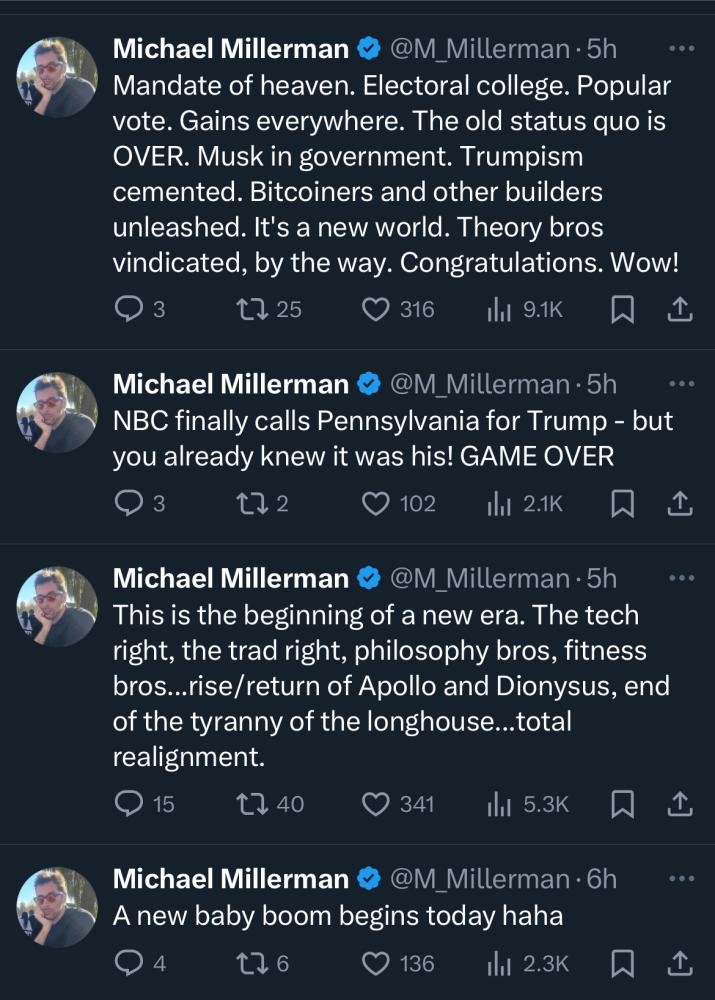Viewport: 715px width, 1000px height.
Task: Open the 6h timestamp of baby boom tweet
Action: [603, 878]
